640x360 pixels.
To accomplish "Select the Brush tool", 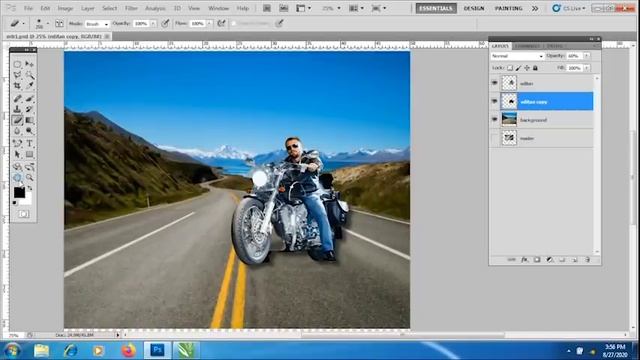I will tap(29, 98).
